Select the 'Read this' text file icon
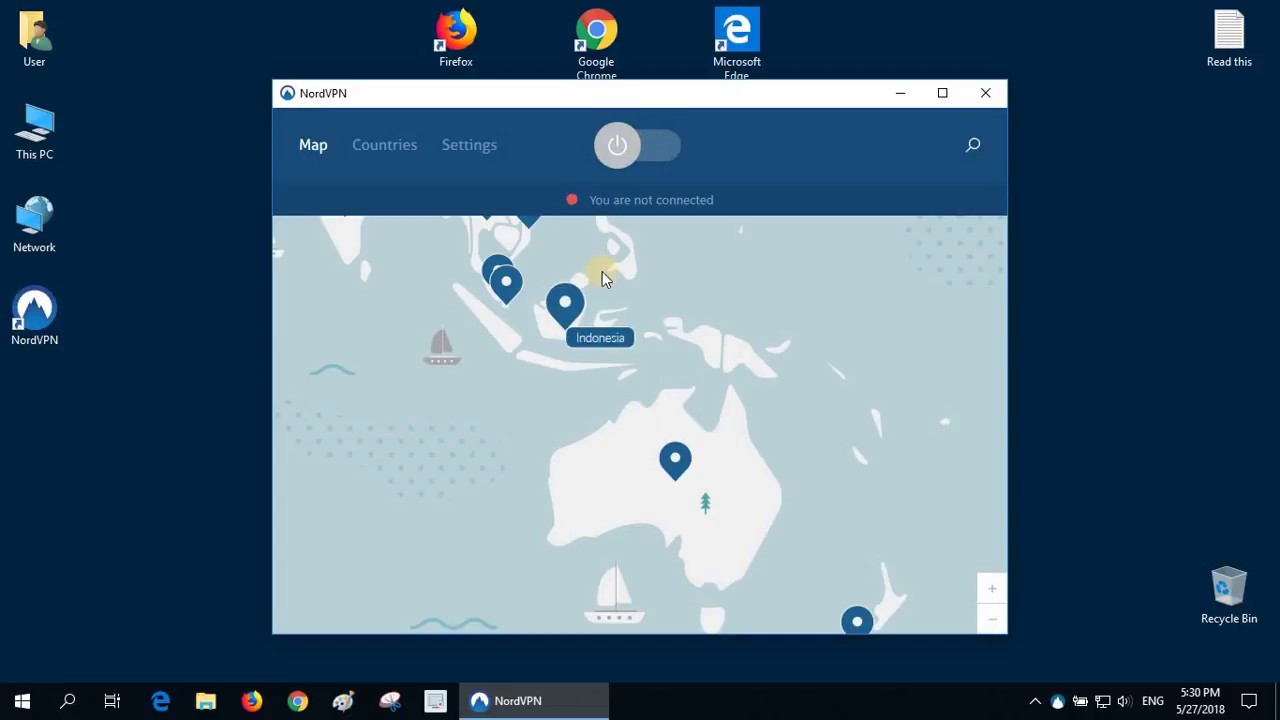Viewport: 1280px width, 720px height. (x=1229, y=40)
